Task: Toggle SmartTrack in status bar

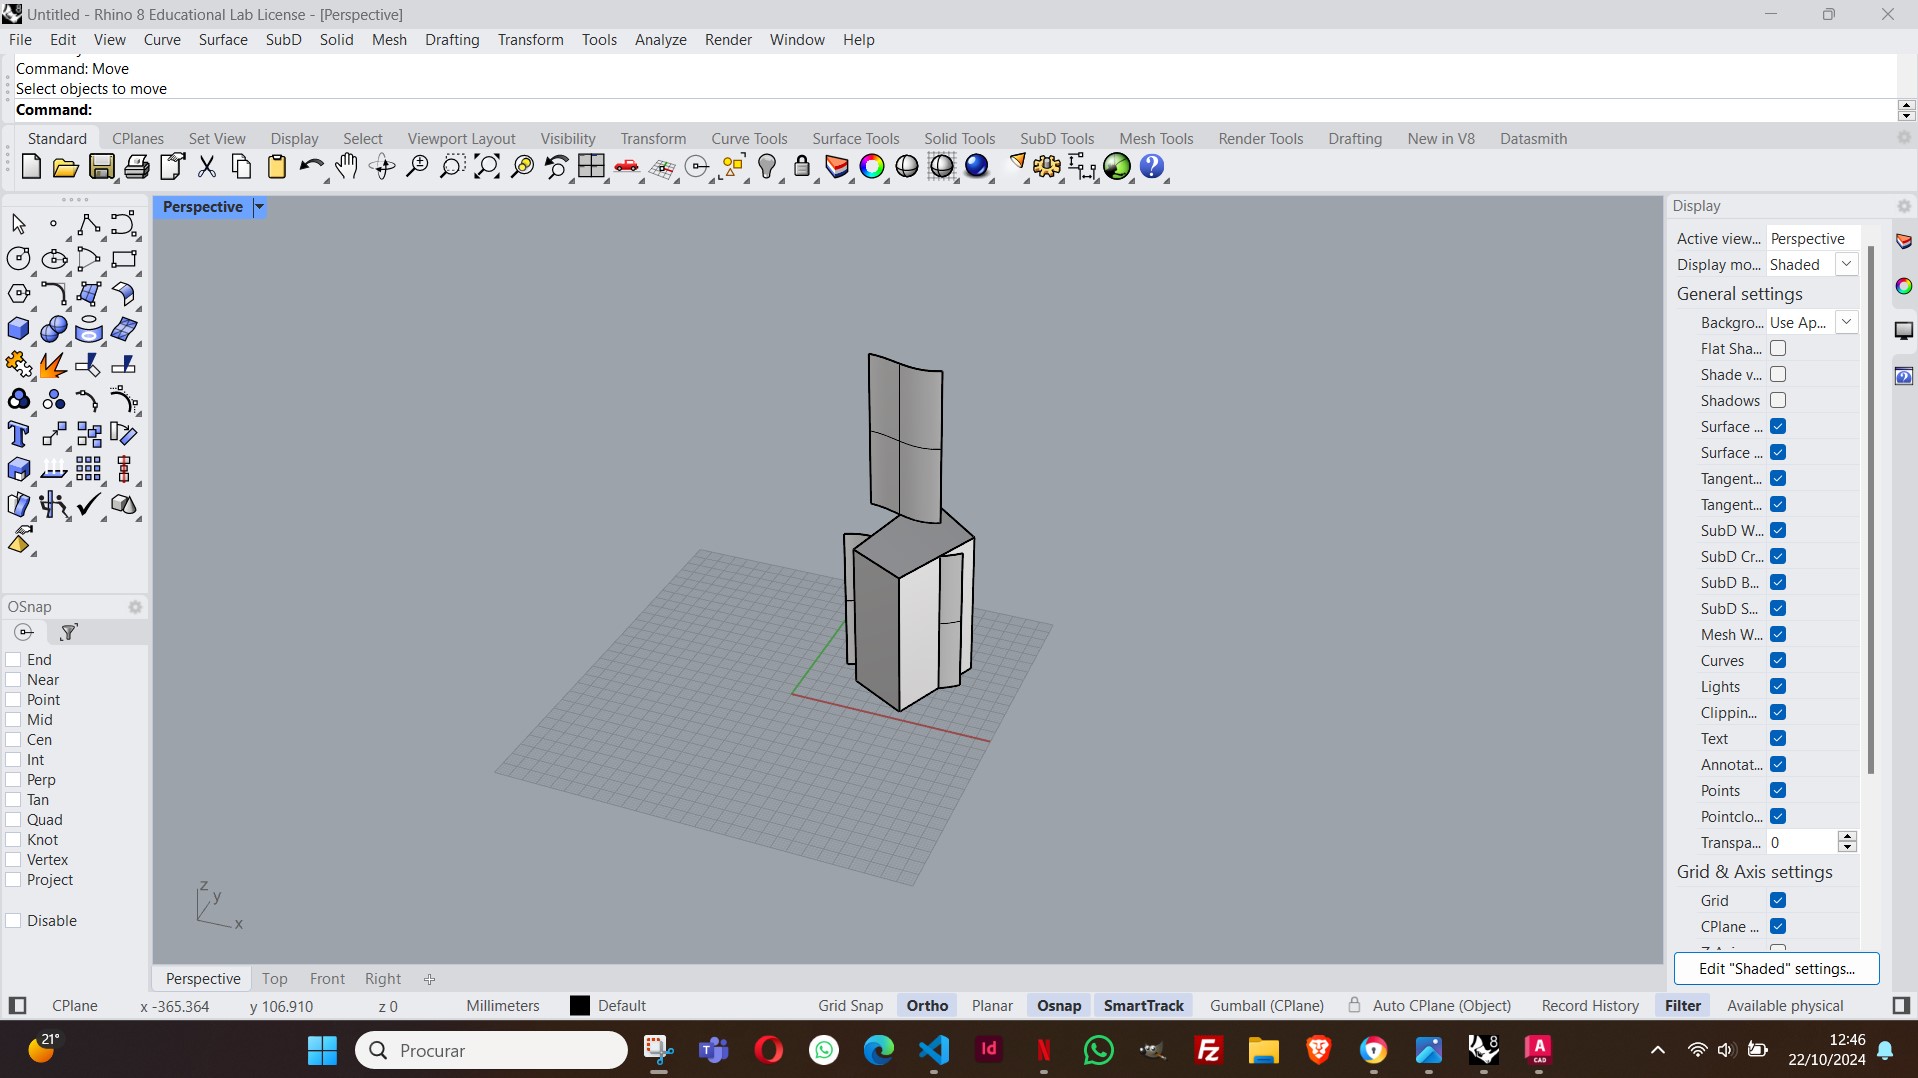Action: (1143, 1006)
